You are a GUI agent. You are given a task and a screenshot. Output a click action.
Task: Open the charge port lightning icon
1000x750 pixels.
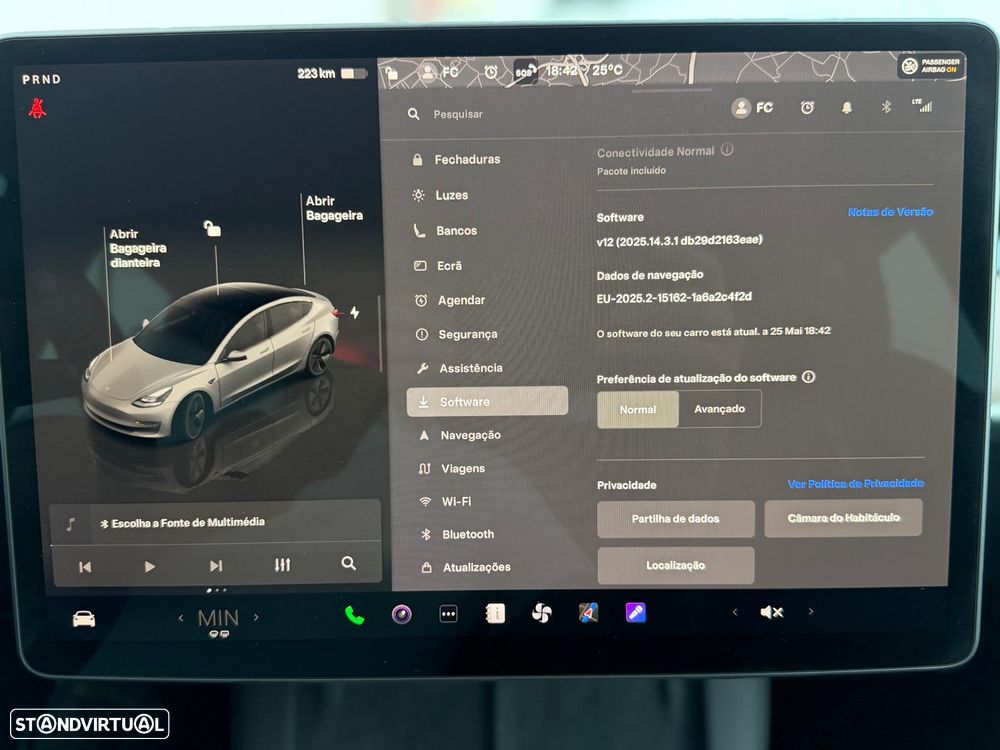coord(355,312)
